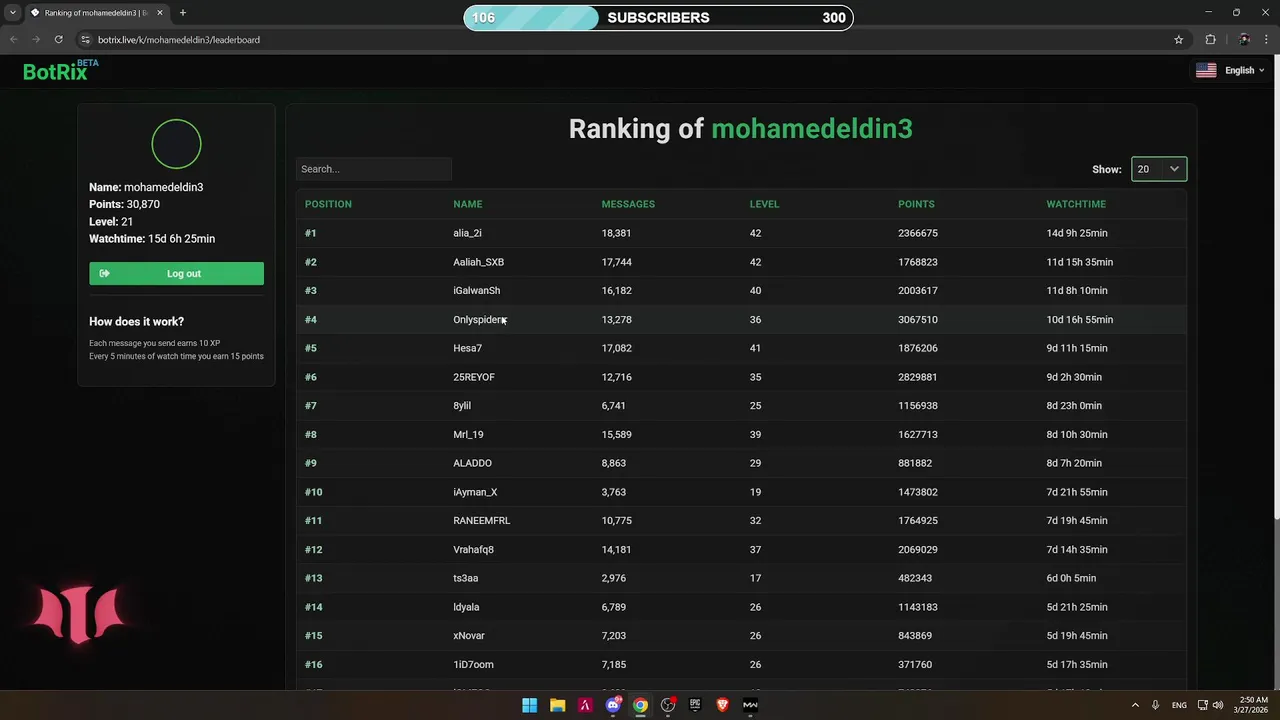This screenshot has width=1280, height=720.
Task: Click the WATCHTIME column header
Action: (x=1076, y=204)
